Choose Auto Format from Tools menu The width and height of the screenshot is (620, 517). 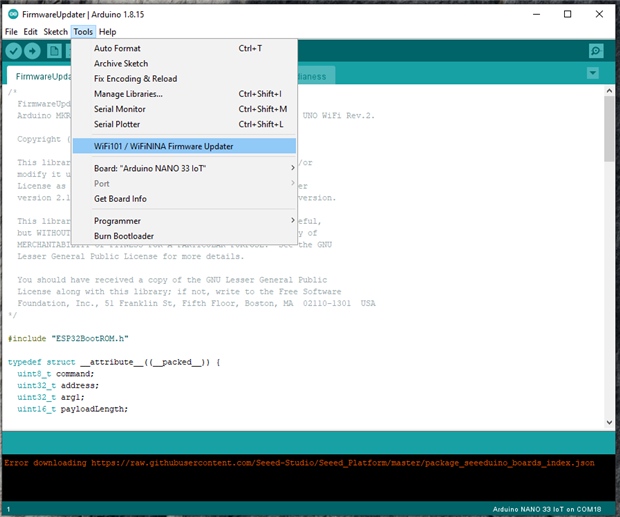[x=117, y=48]
